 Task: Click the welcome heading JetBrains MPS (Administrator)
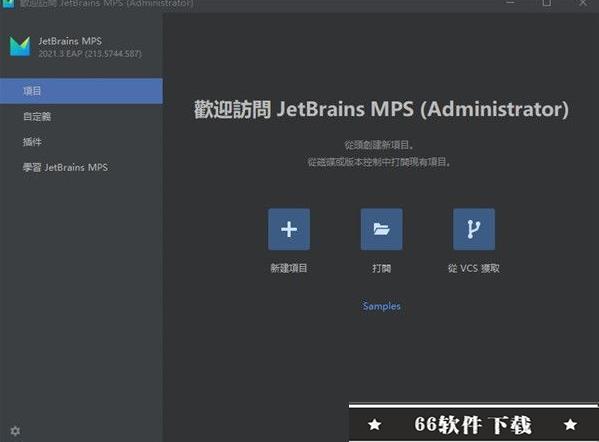point(381,109)
